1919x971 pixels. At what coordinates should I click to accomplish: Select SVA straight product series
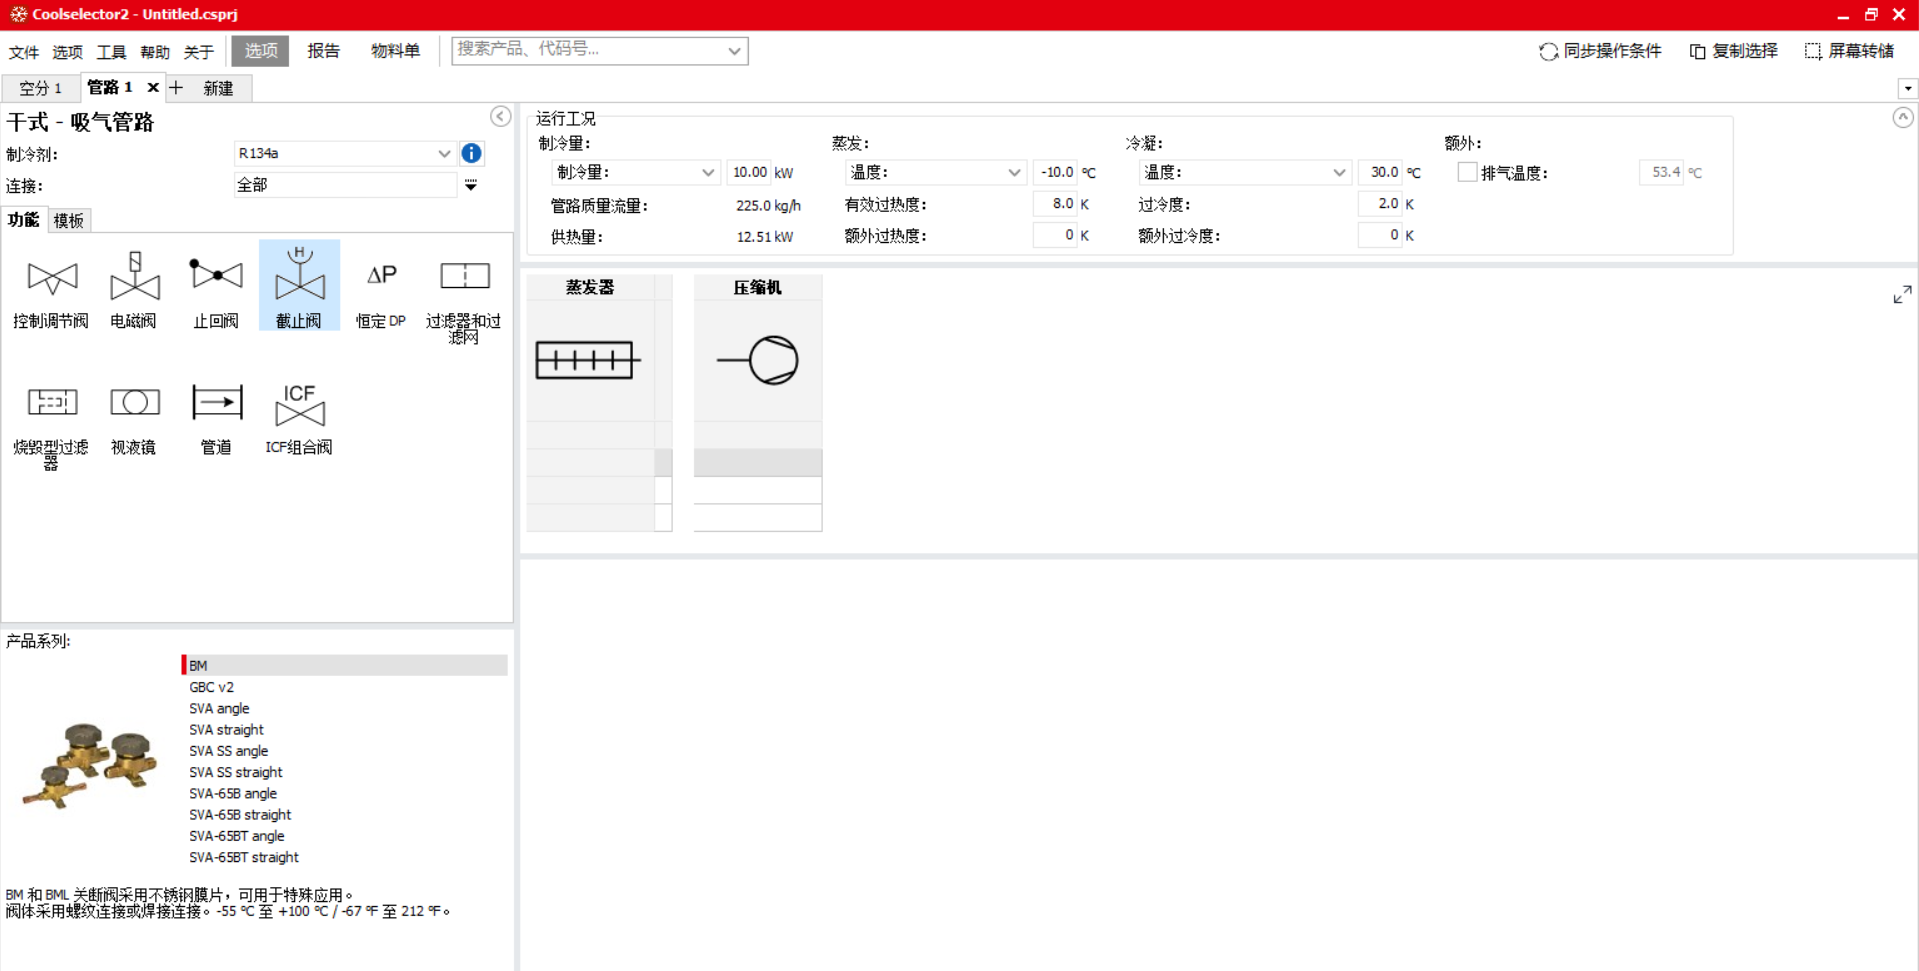click(345, 729)
